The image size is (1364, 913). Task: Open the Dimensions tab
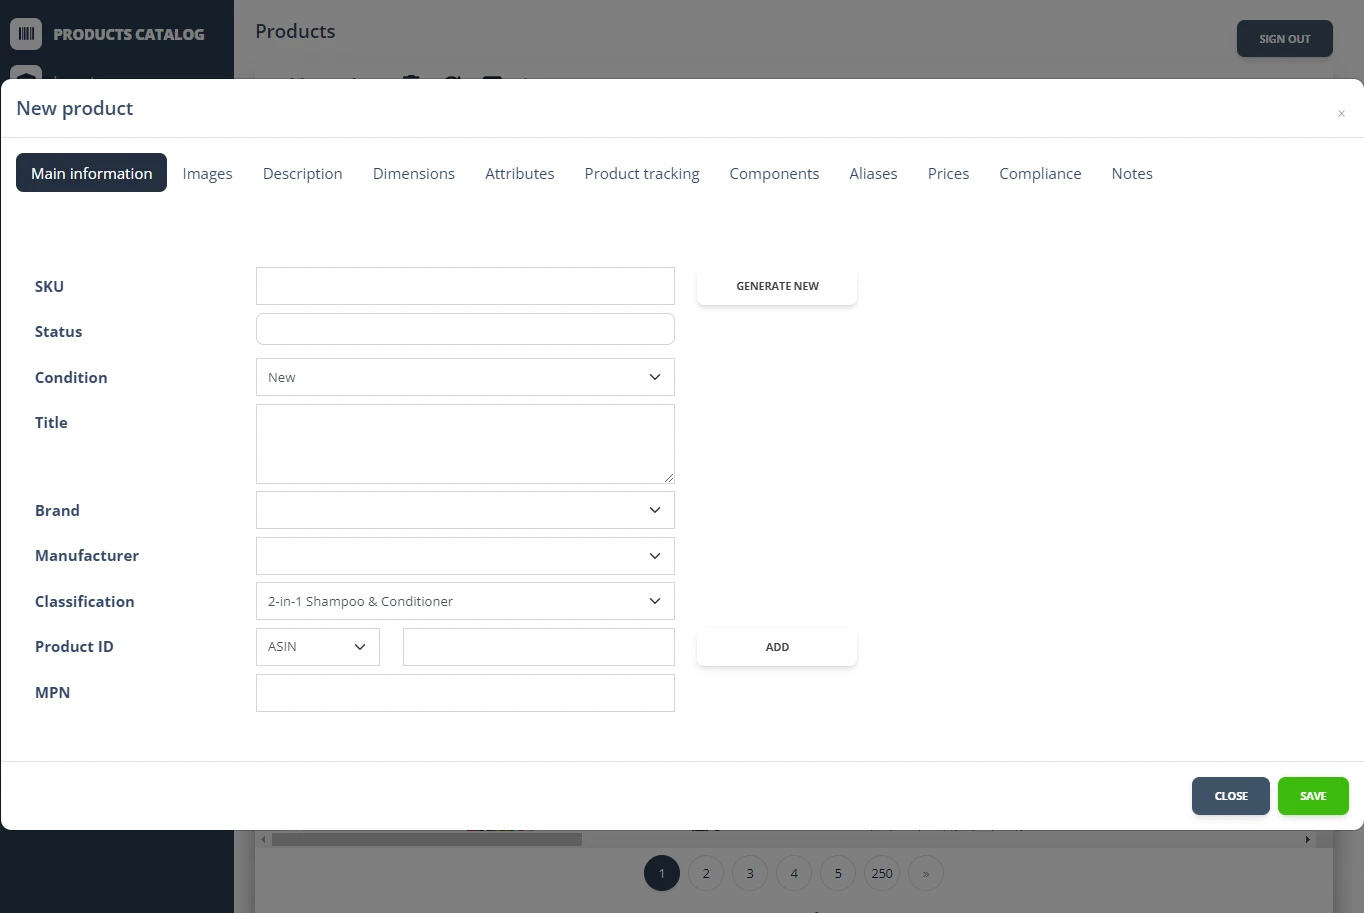point(413,173)
